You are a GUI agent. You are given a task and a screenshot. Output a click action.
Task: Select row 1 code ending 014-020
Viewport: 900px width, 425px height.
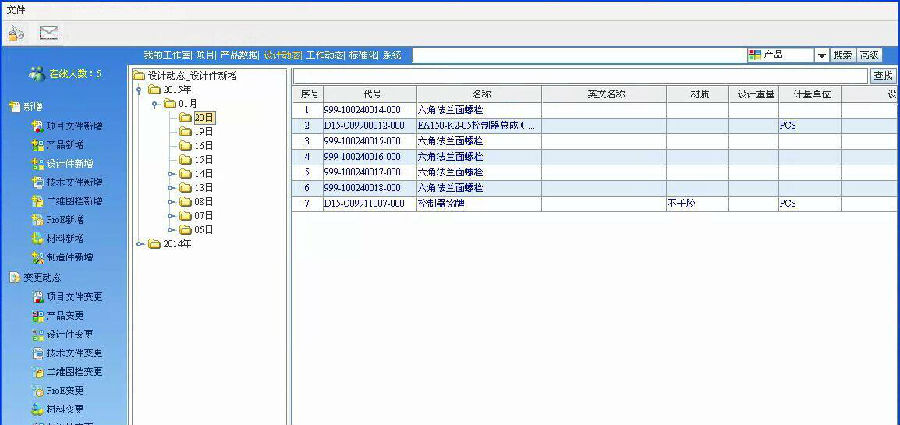[370, 110]
